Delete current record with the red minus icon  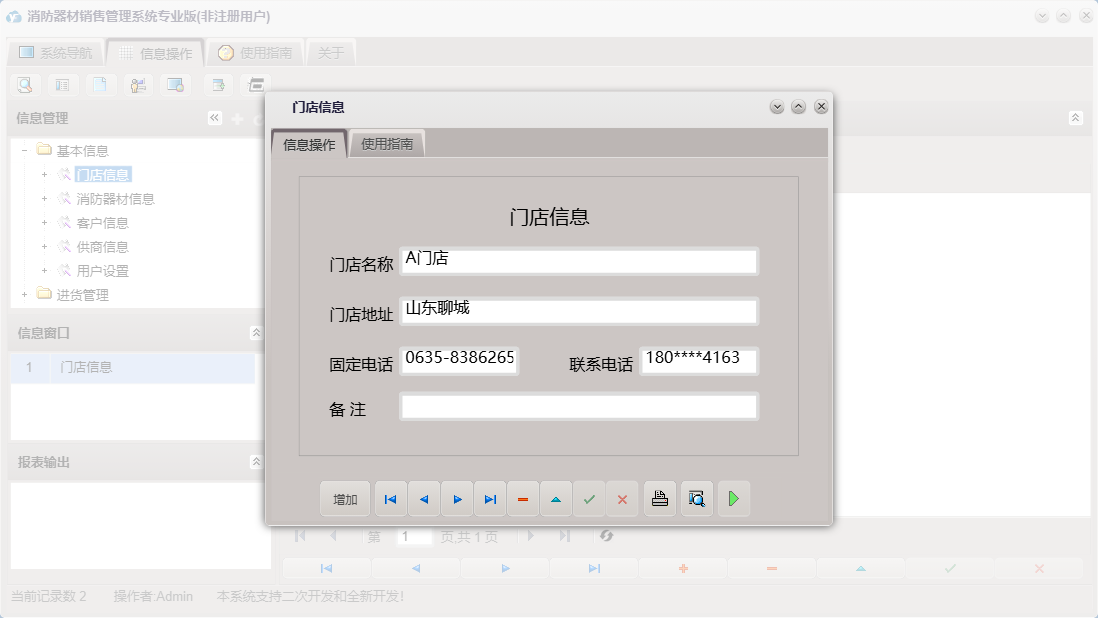(x=523, y=498)
